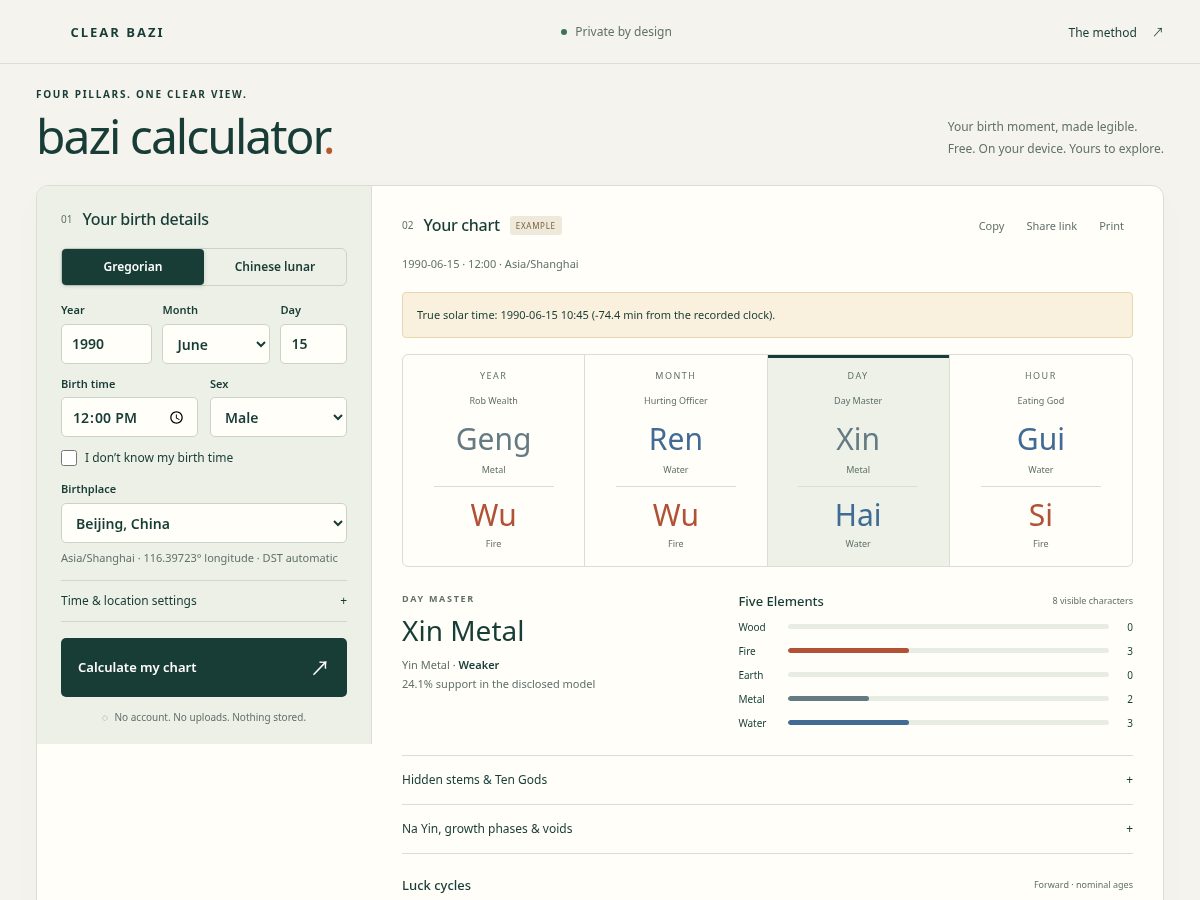1200x900 pixels.
Task: Click the Print button
Action: [1111, 226]
